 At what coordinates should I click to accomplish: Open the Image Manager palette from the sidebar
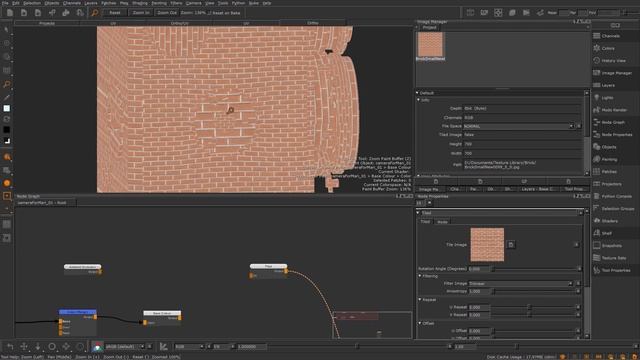point(616,73)
